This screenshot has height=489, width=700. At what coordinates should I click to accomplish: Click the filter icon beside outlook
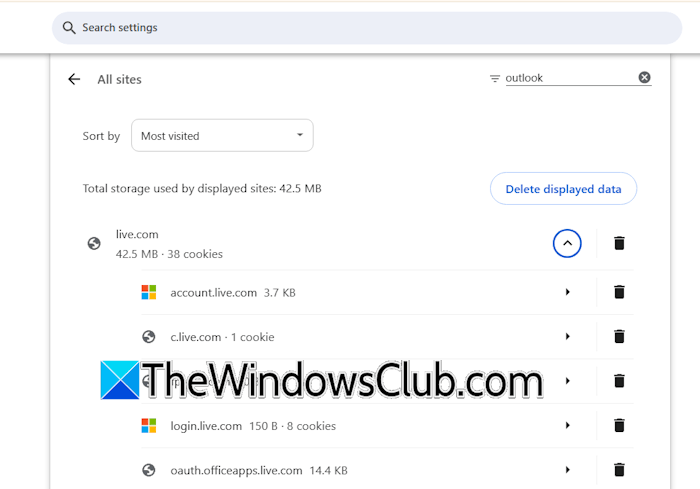click(494, 79)
